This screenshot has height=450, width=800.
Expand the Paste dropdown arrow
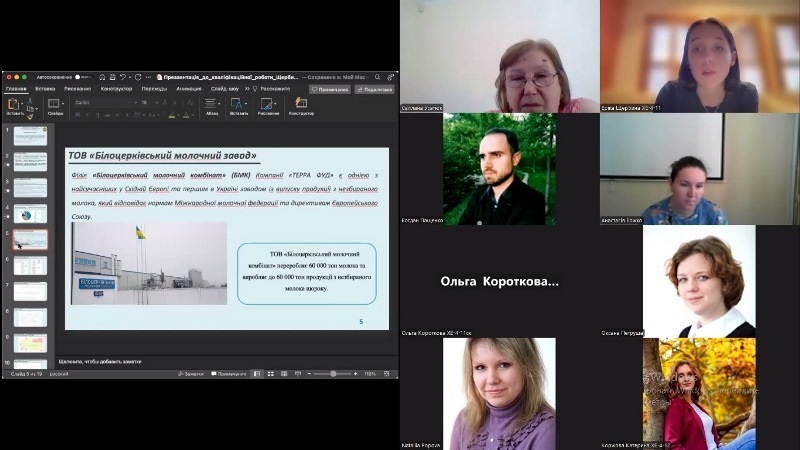[22, 104]
